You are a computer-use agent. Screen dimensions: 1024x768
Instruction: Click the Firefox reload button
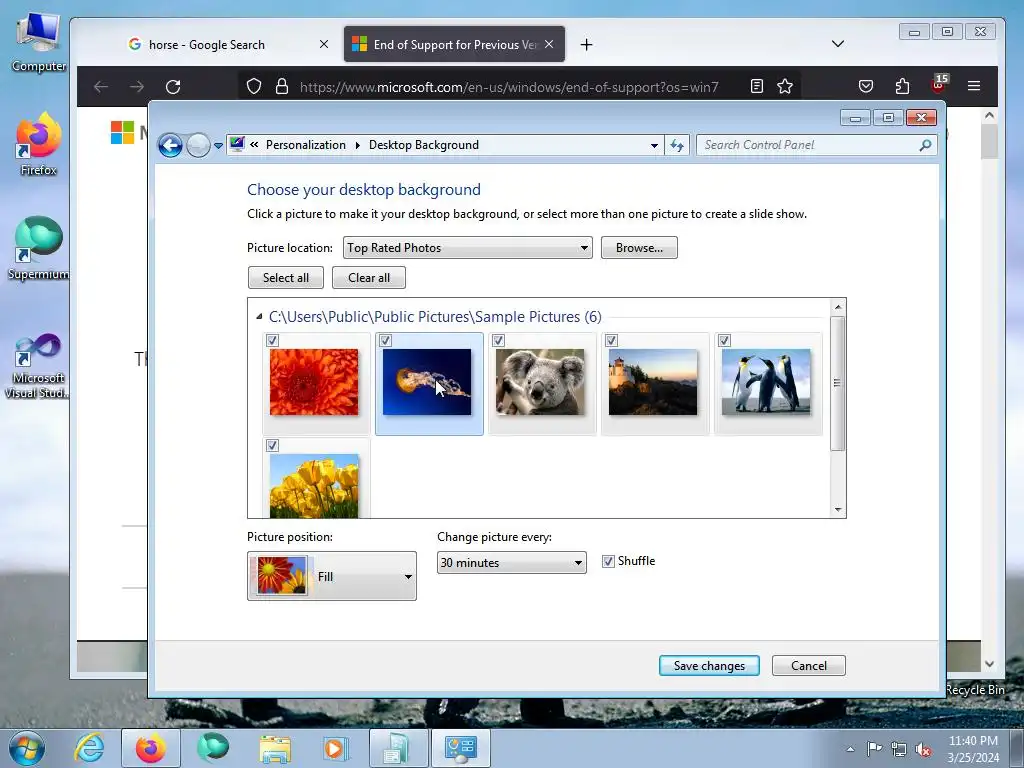[x=173, y=87]
